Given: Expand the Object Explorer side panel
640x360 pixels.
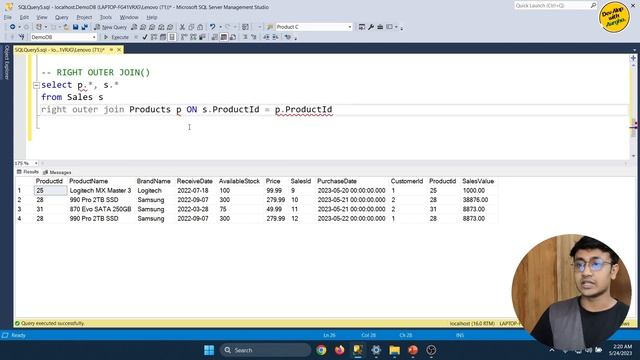Looking at the screenshot, I should coord(6,62).
